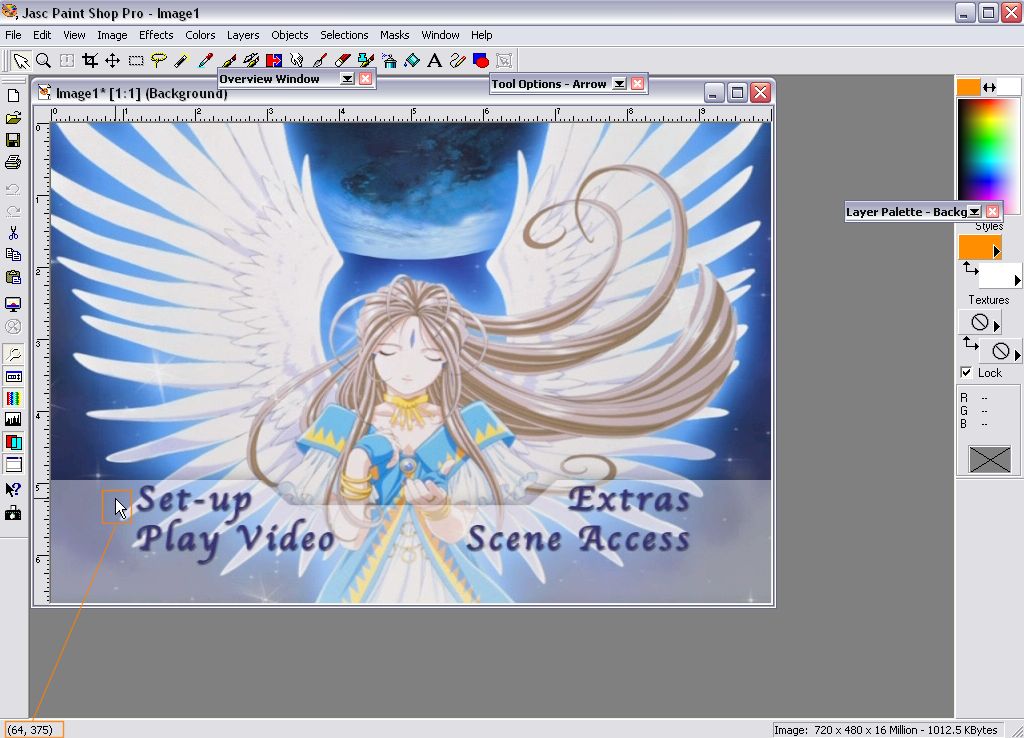Screen dimensions: 1024x738
Task: Expand the Tool Options roll-up arrow
Action: tap(619, 84)
